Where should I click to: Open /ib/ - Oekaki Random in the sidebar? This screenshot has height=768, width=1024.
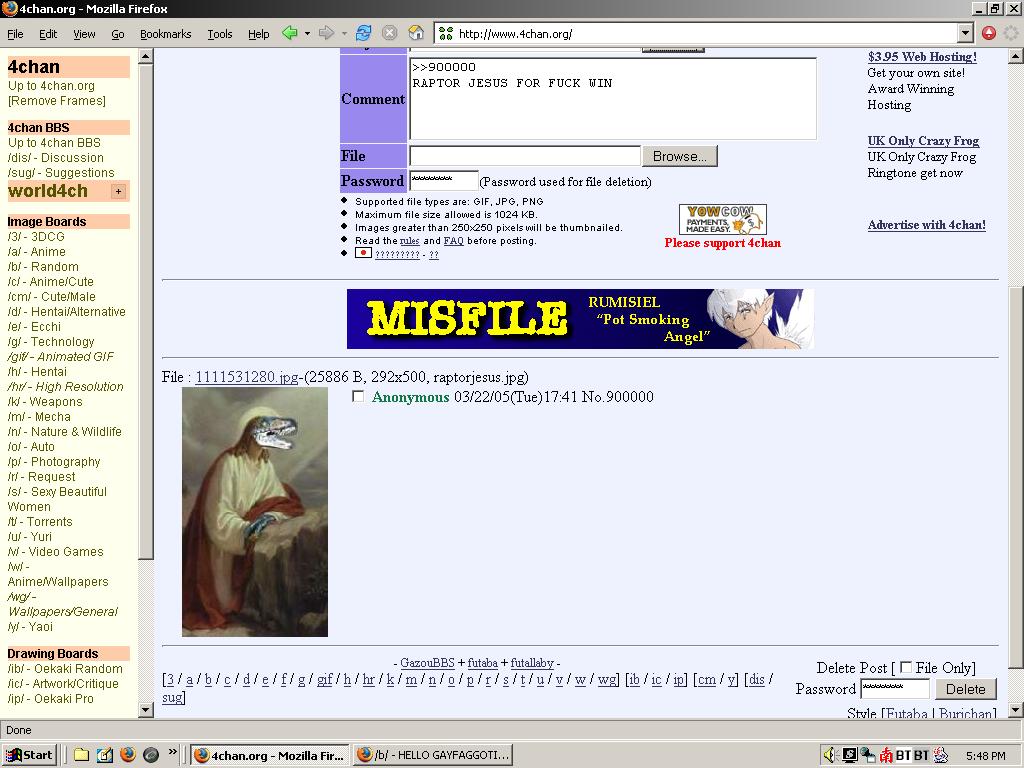[x=65, y=669]
